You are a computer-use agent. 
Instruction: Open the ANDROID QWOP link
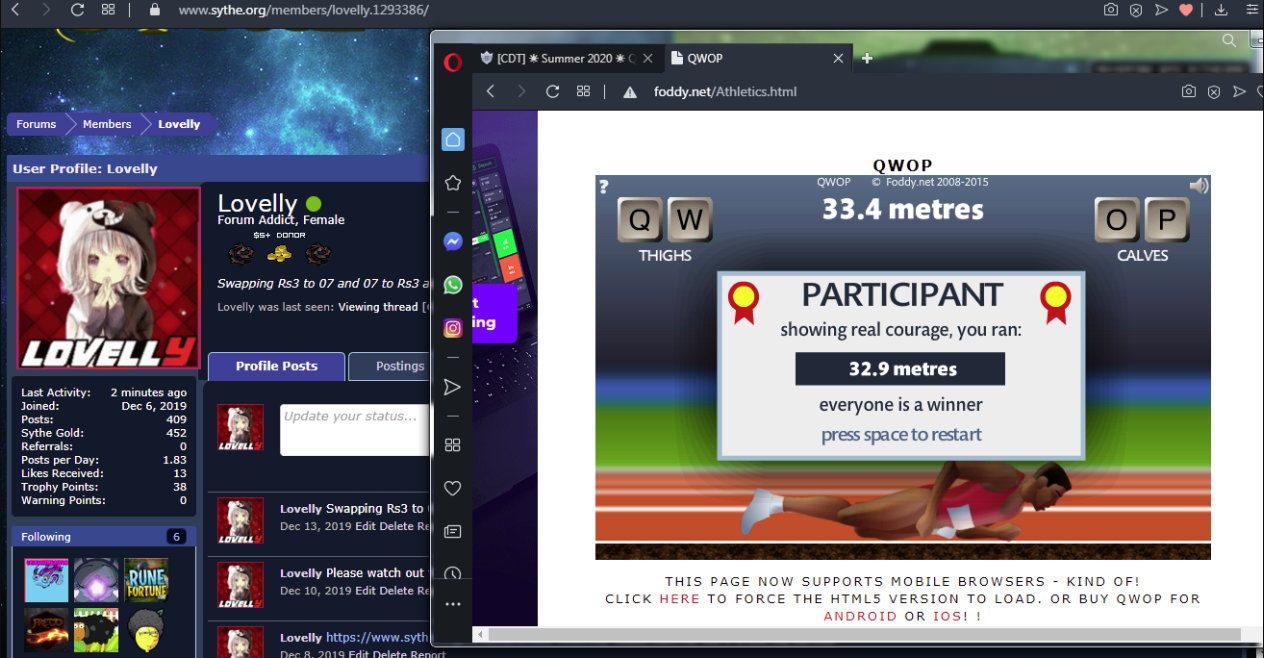860,616
